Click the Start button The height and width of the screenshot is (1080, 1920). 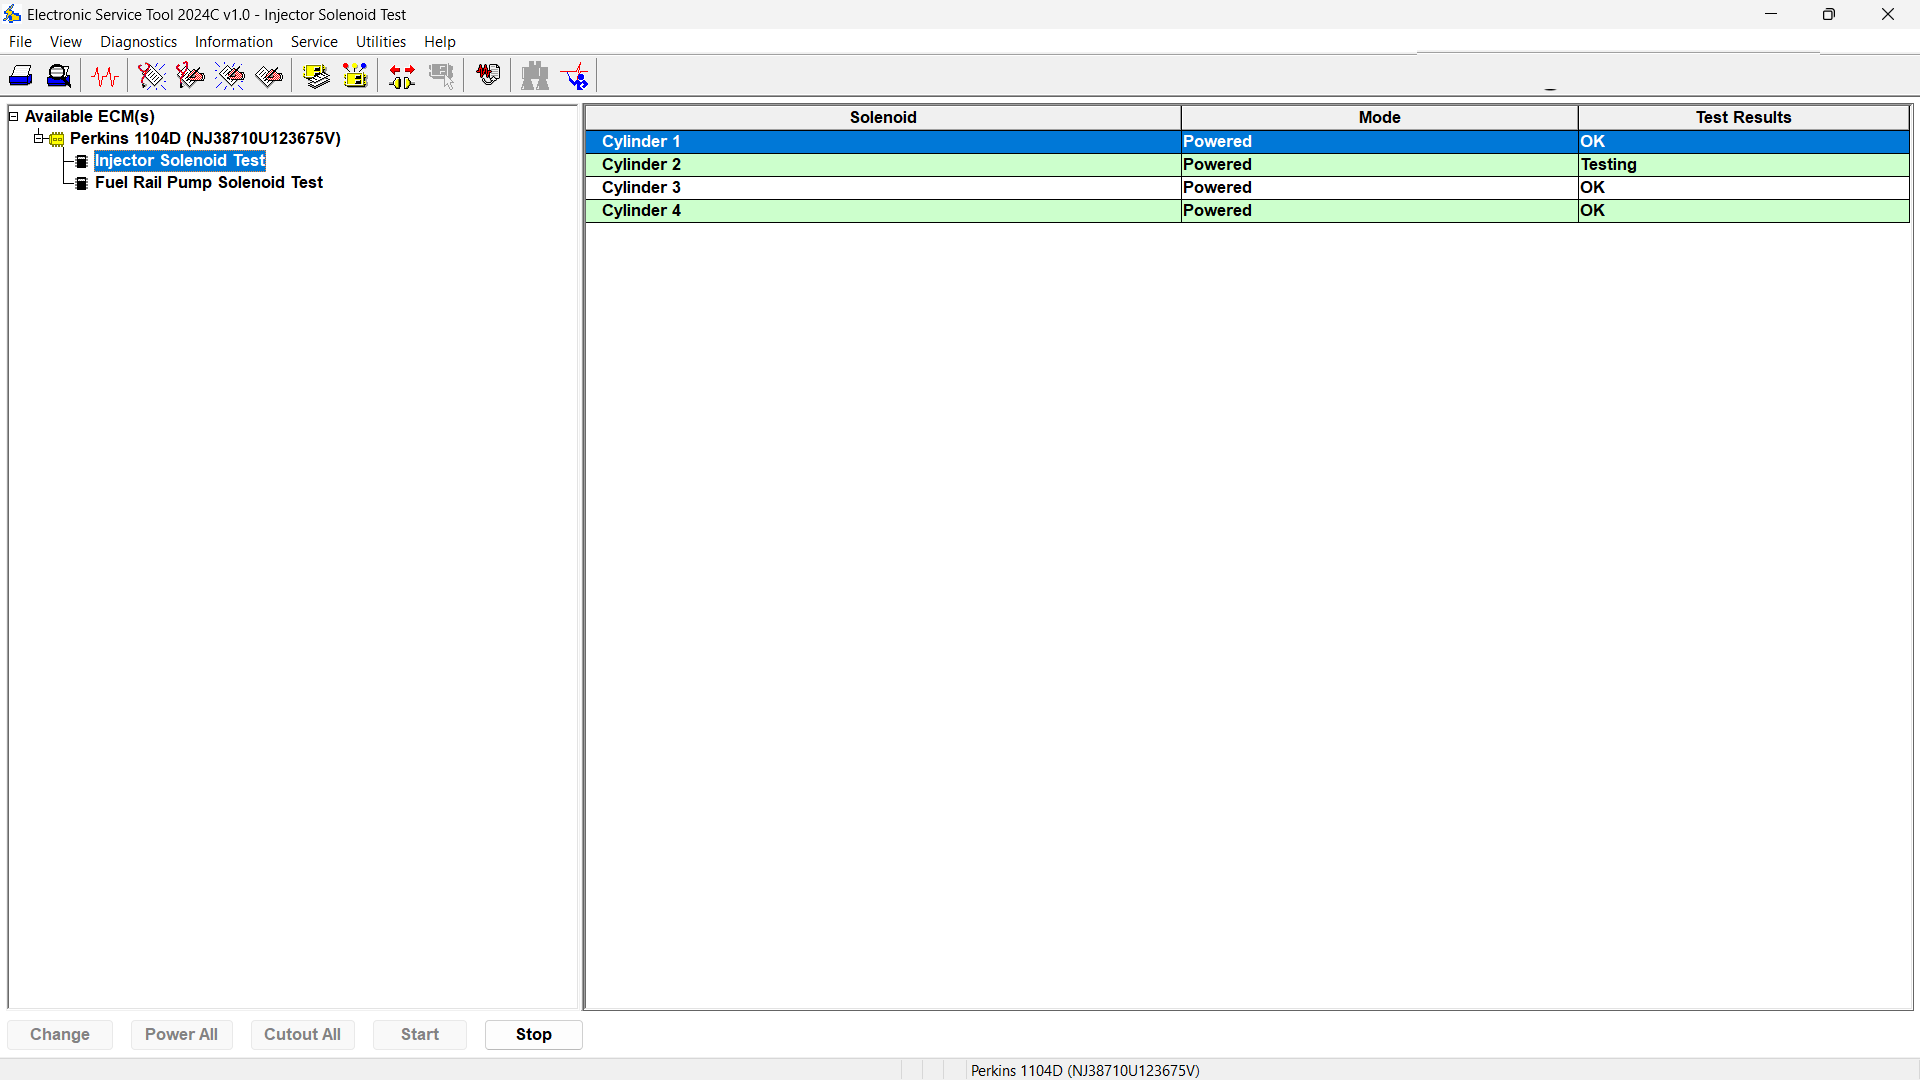pyautogui.click(x=420, y=1035)
